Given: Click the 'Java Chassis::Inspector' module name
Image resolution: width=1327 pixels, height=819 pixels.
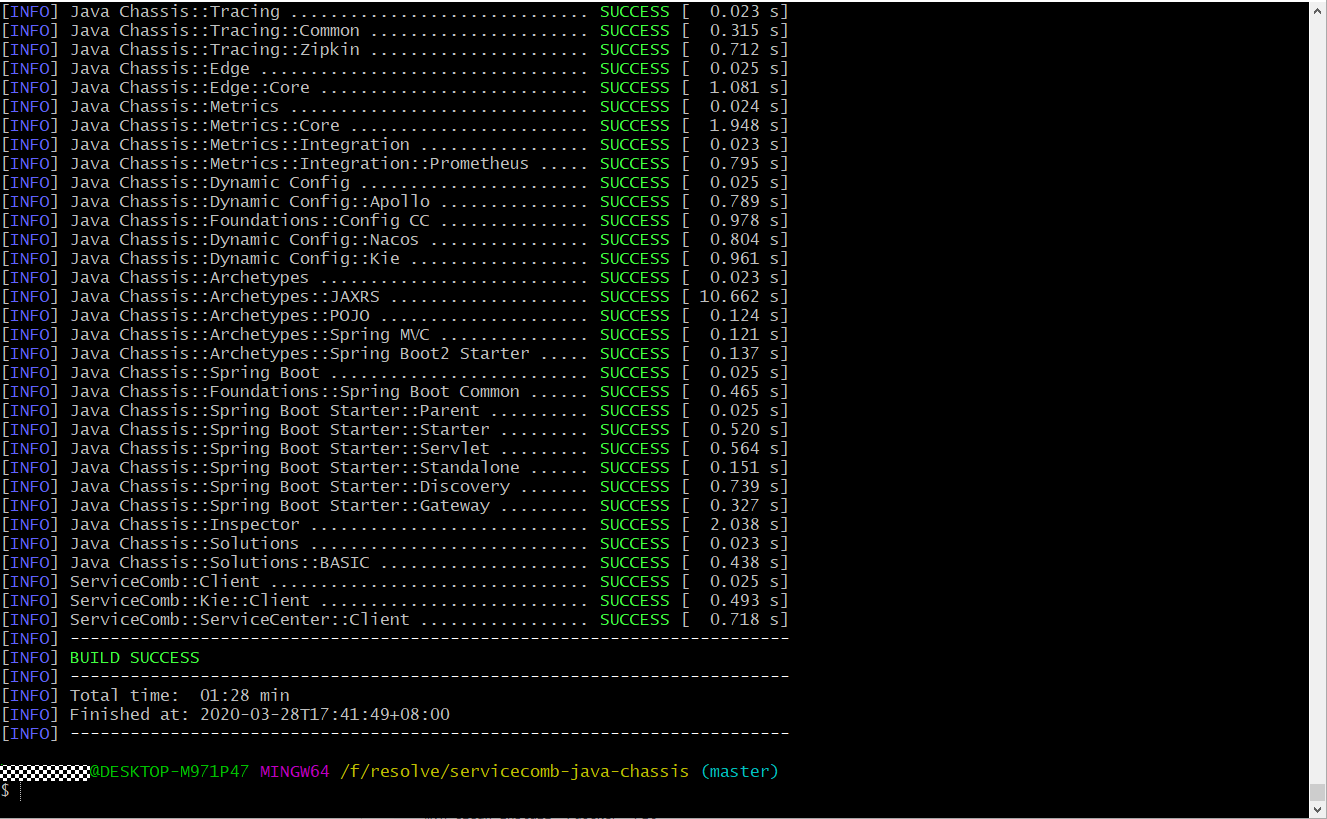Looking at the screenshot, I should [x=185, y=525].
